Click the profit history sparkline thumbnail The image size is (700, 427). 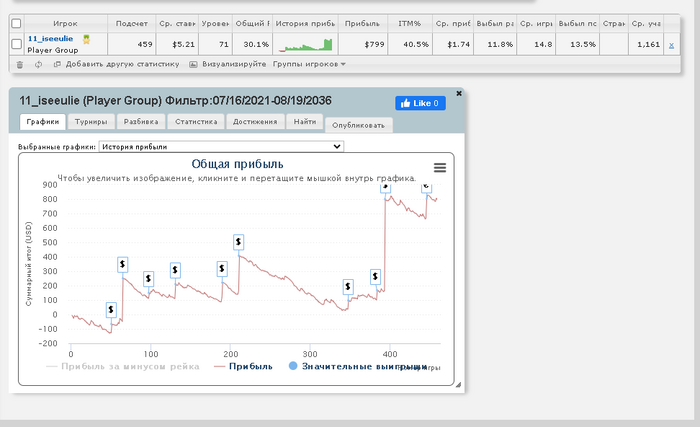pyautogui.click(x=305, y=45)
